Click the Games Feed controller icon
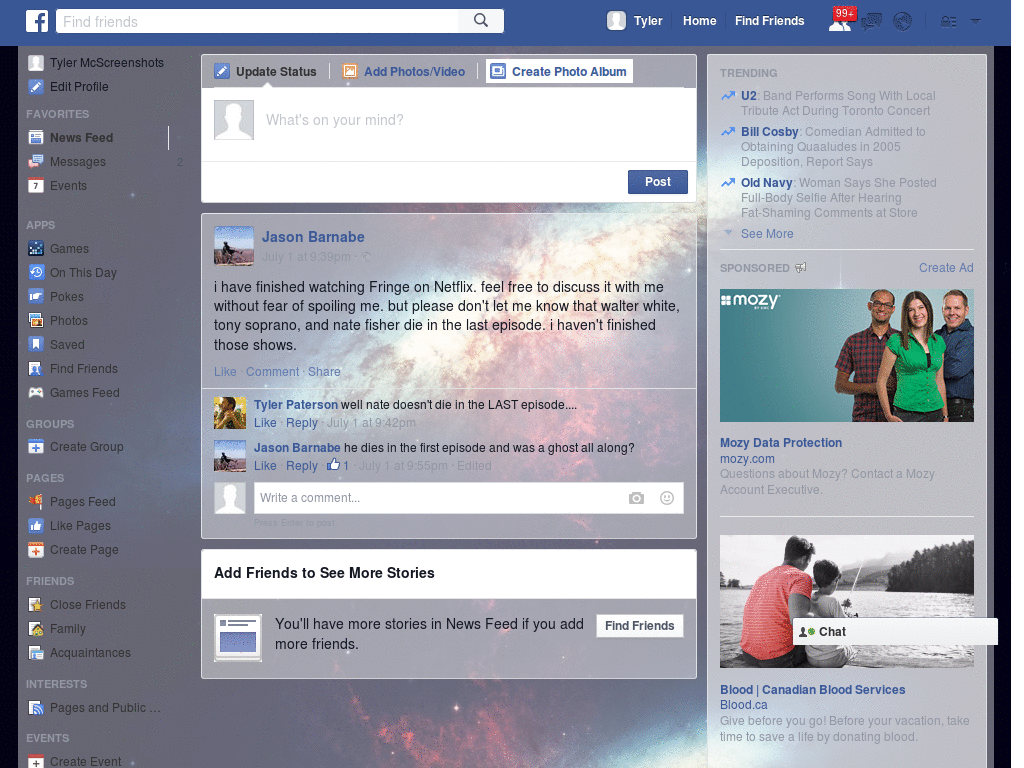This screenshot has height=768, width=1024. click(x=36, y=392)
